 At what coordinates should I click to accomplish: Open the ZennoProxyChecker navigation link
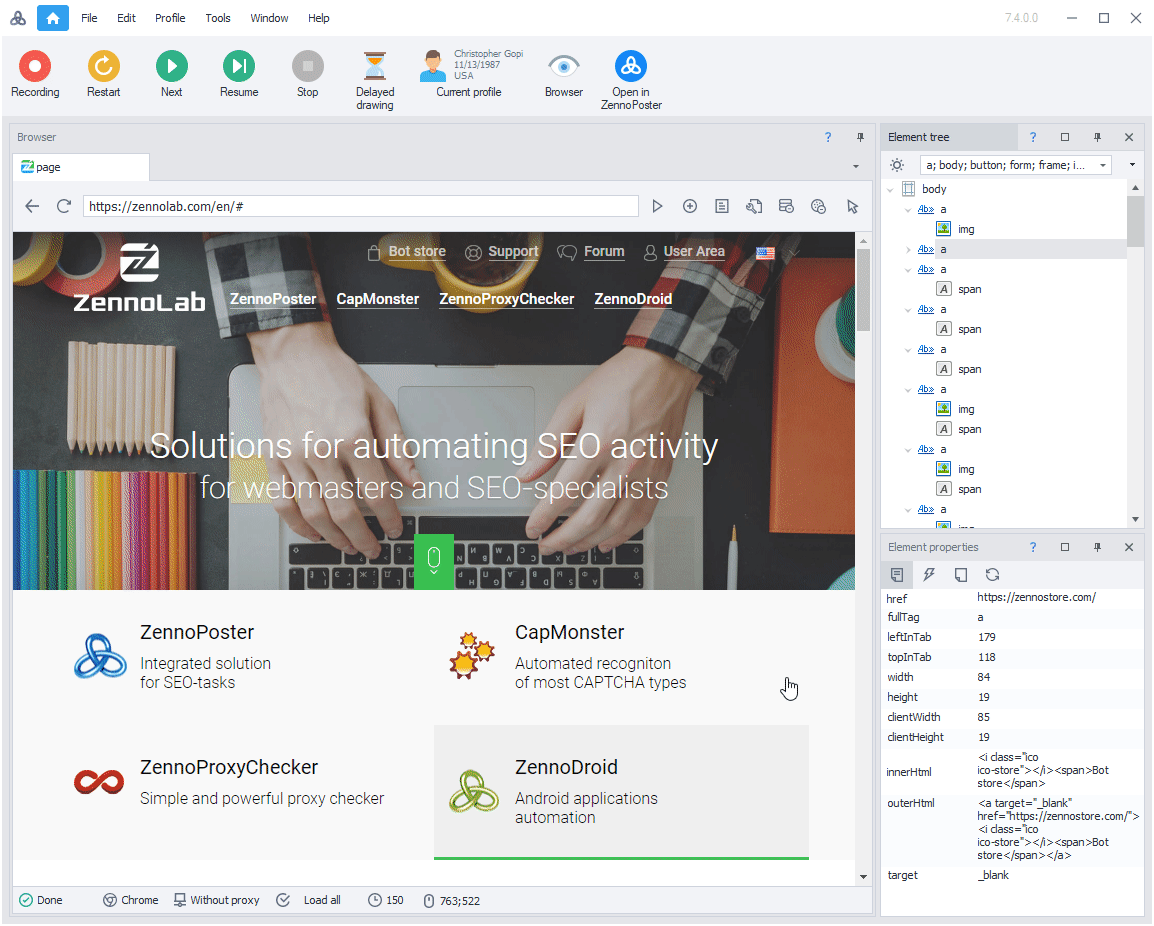coord(506,299)
